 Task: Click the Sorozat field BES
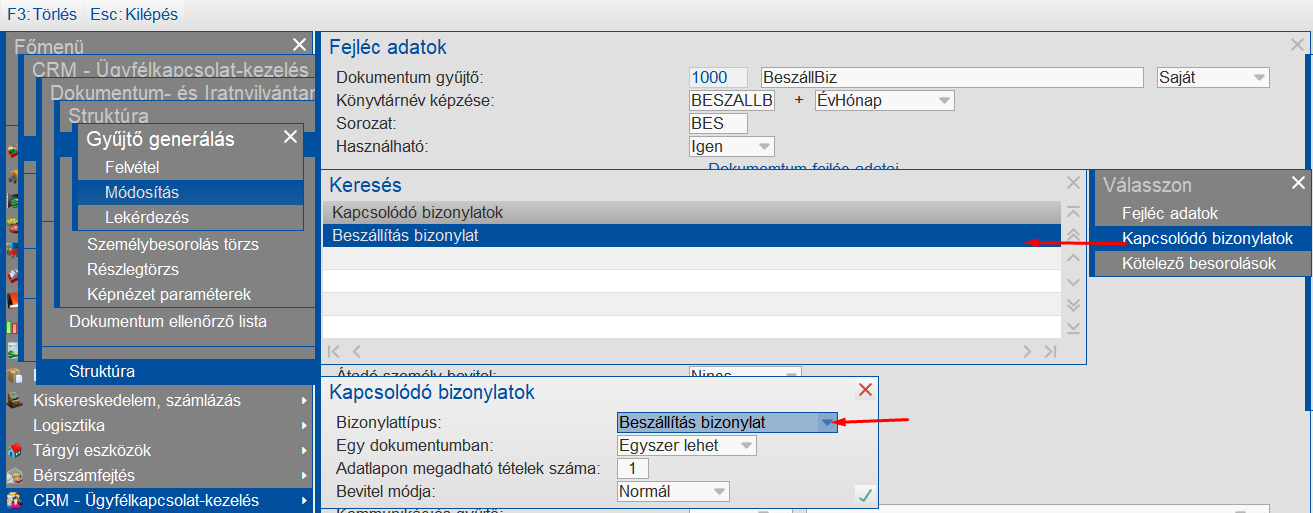point(718,123)
